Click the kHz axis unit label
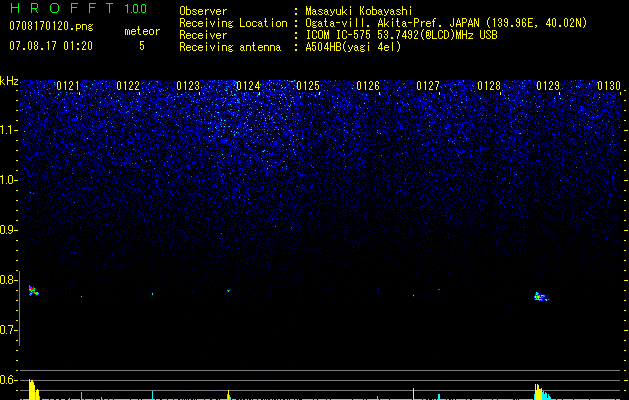This screenshot has width=629, height=400. (9, 81)
